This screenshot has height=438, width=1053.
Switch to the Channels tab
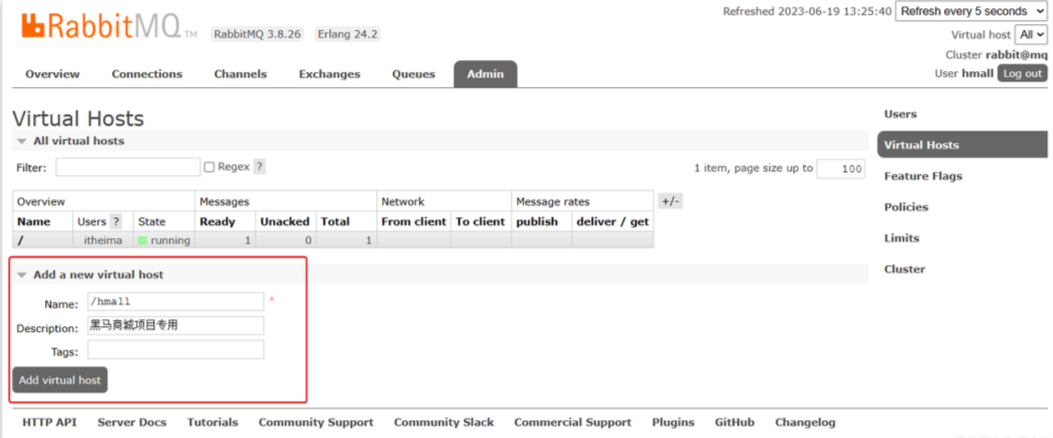240,74
